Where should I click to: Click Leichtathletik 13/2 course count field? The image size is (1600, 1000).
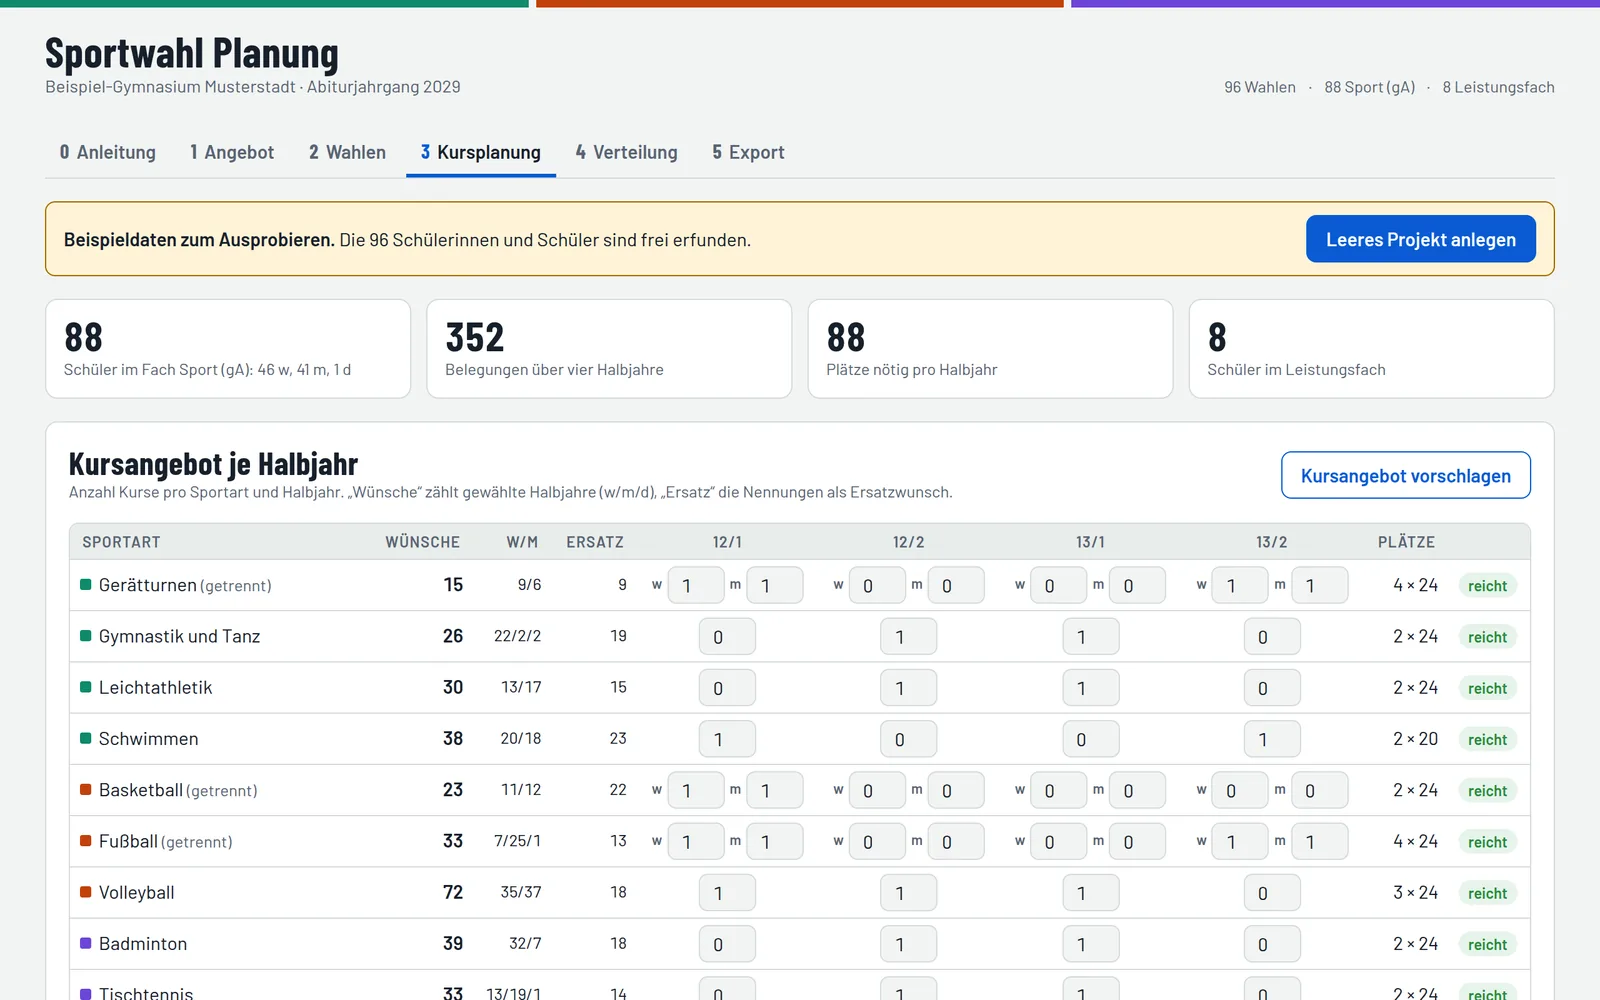(1272, 688)
